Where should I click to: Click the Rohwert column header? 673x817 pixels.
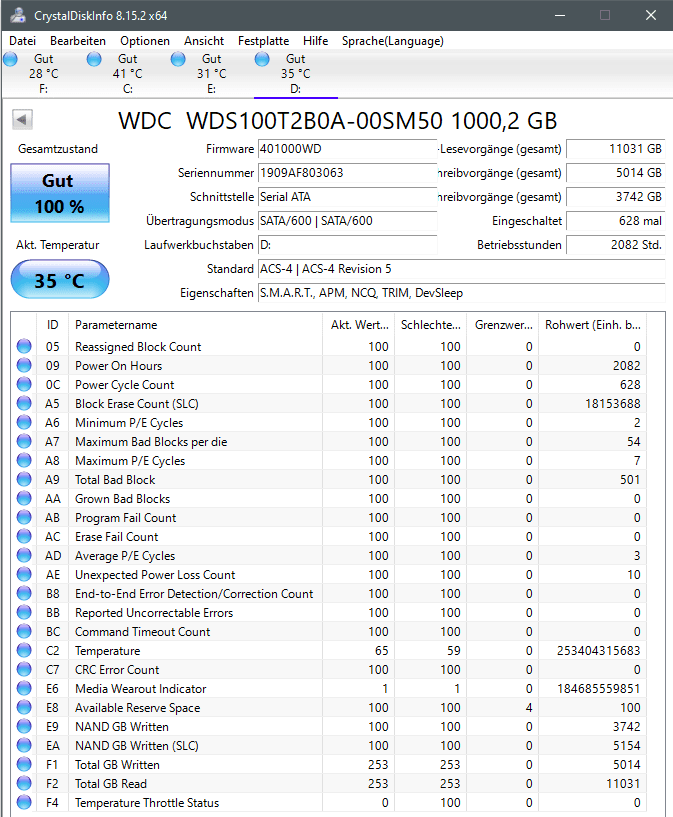tap(593, 325)
